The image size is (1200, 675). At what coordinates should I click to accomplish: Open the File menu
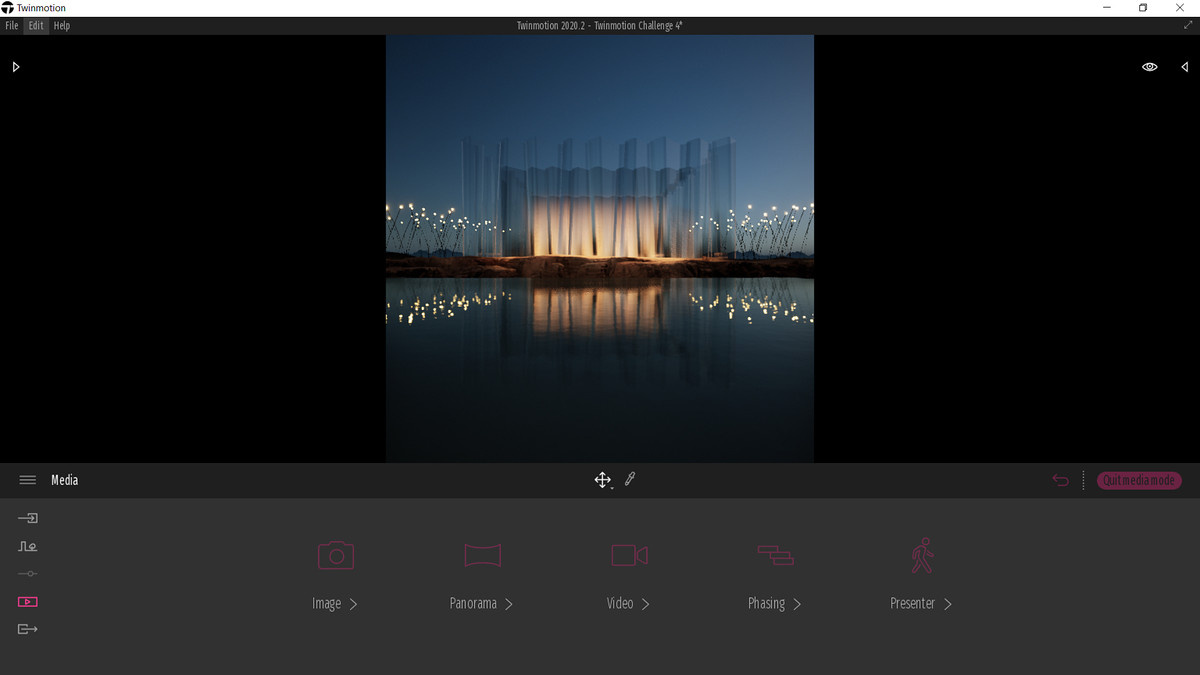coord(12,26)
